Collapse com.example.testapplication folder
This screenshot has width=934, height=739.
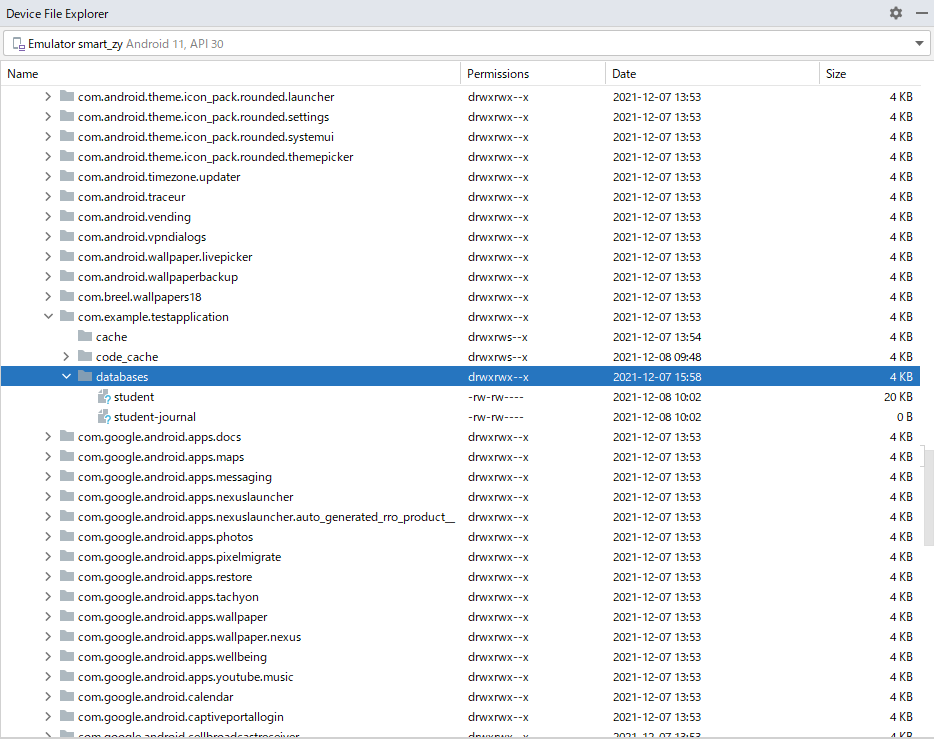[48, 317]
